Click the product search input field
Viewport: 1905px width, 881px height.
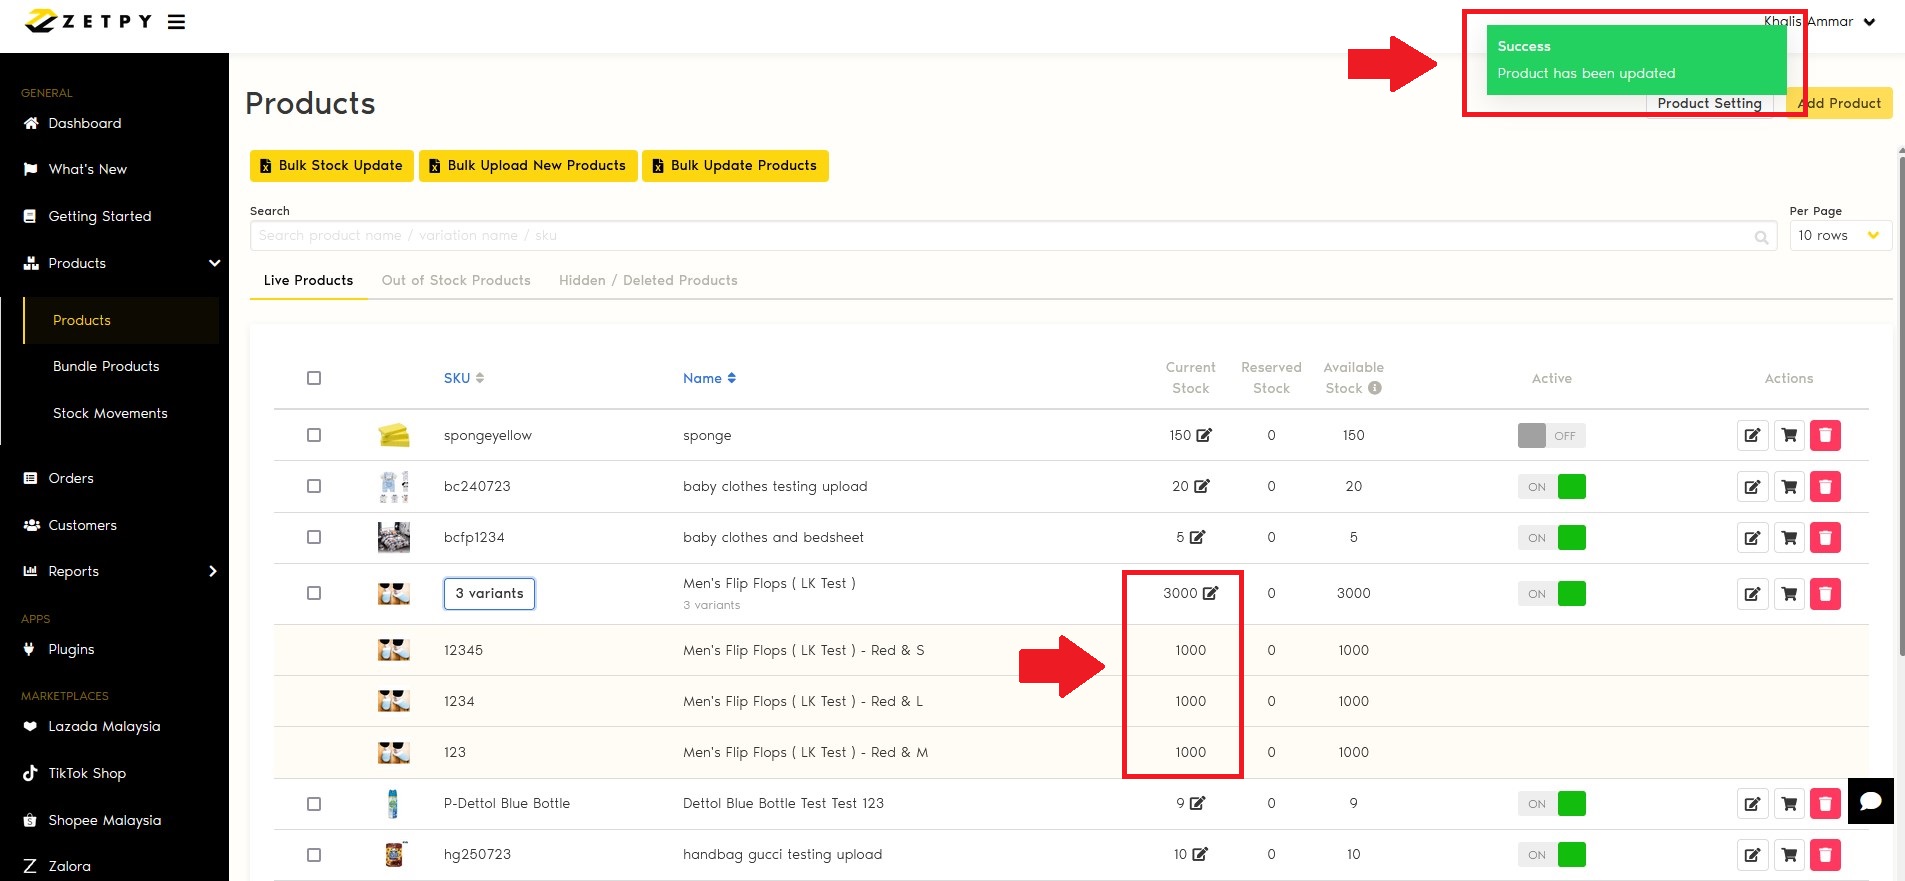(1000, 236)
